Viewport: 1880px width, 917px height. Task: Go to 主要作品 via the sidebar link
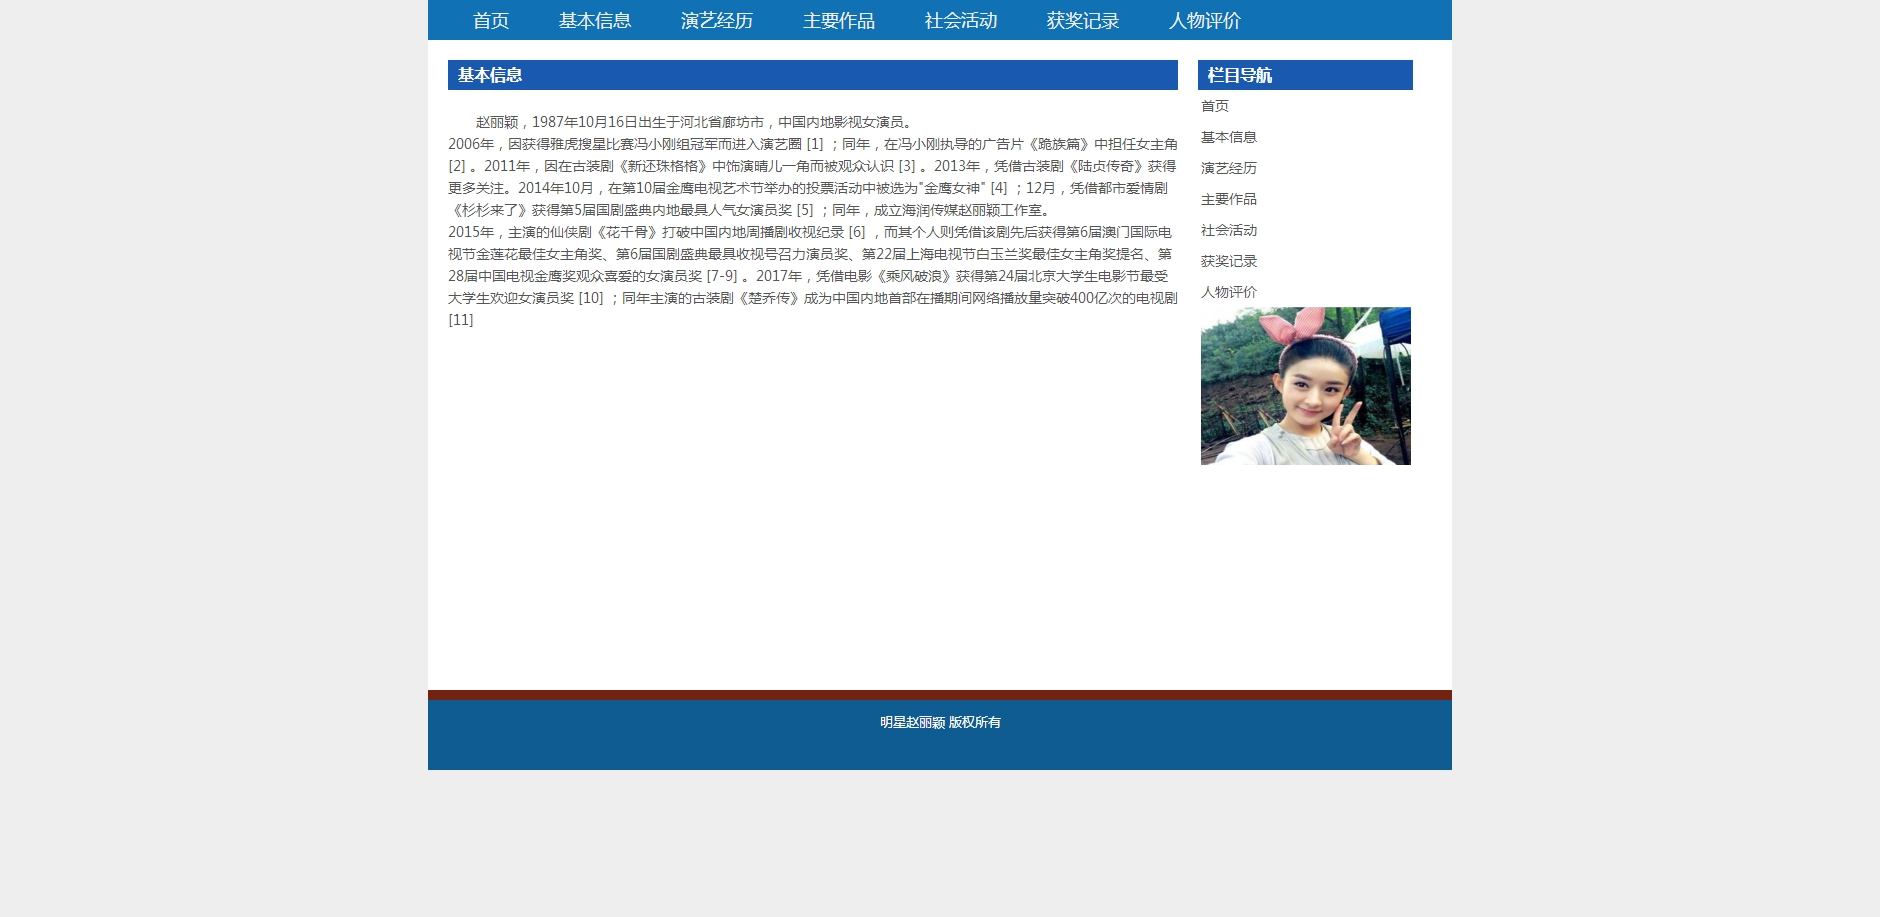point(1228,199)
